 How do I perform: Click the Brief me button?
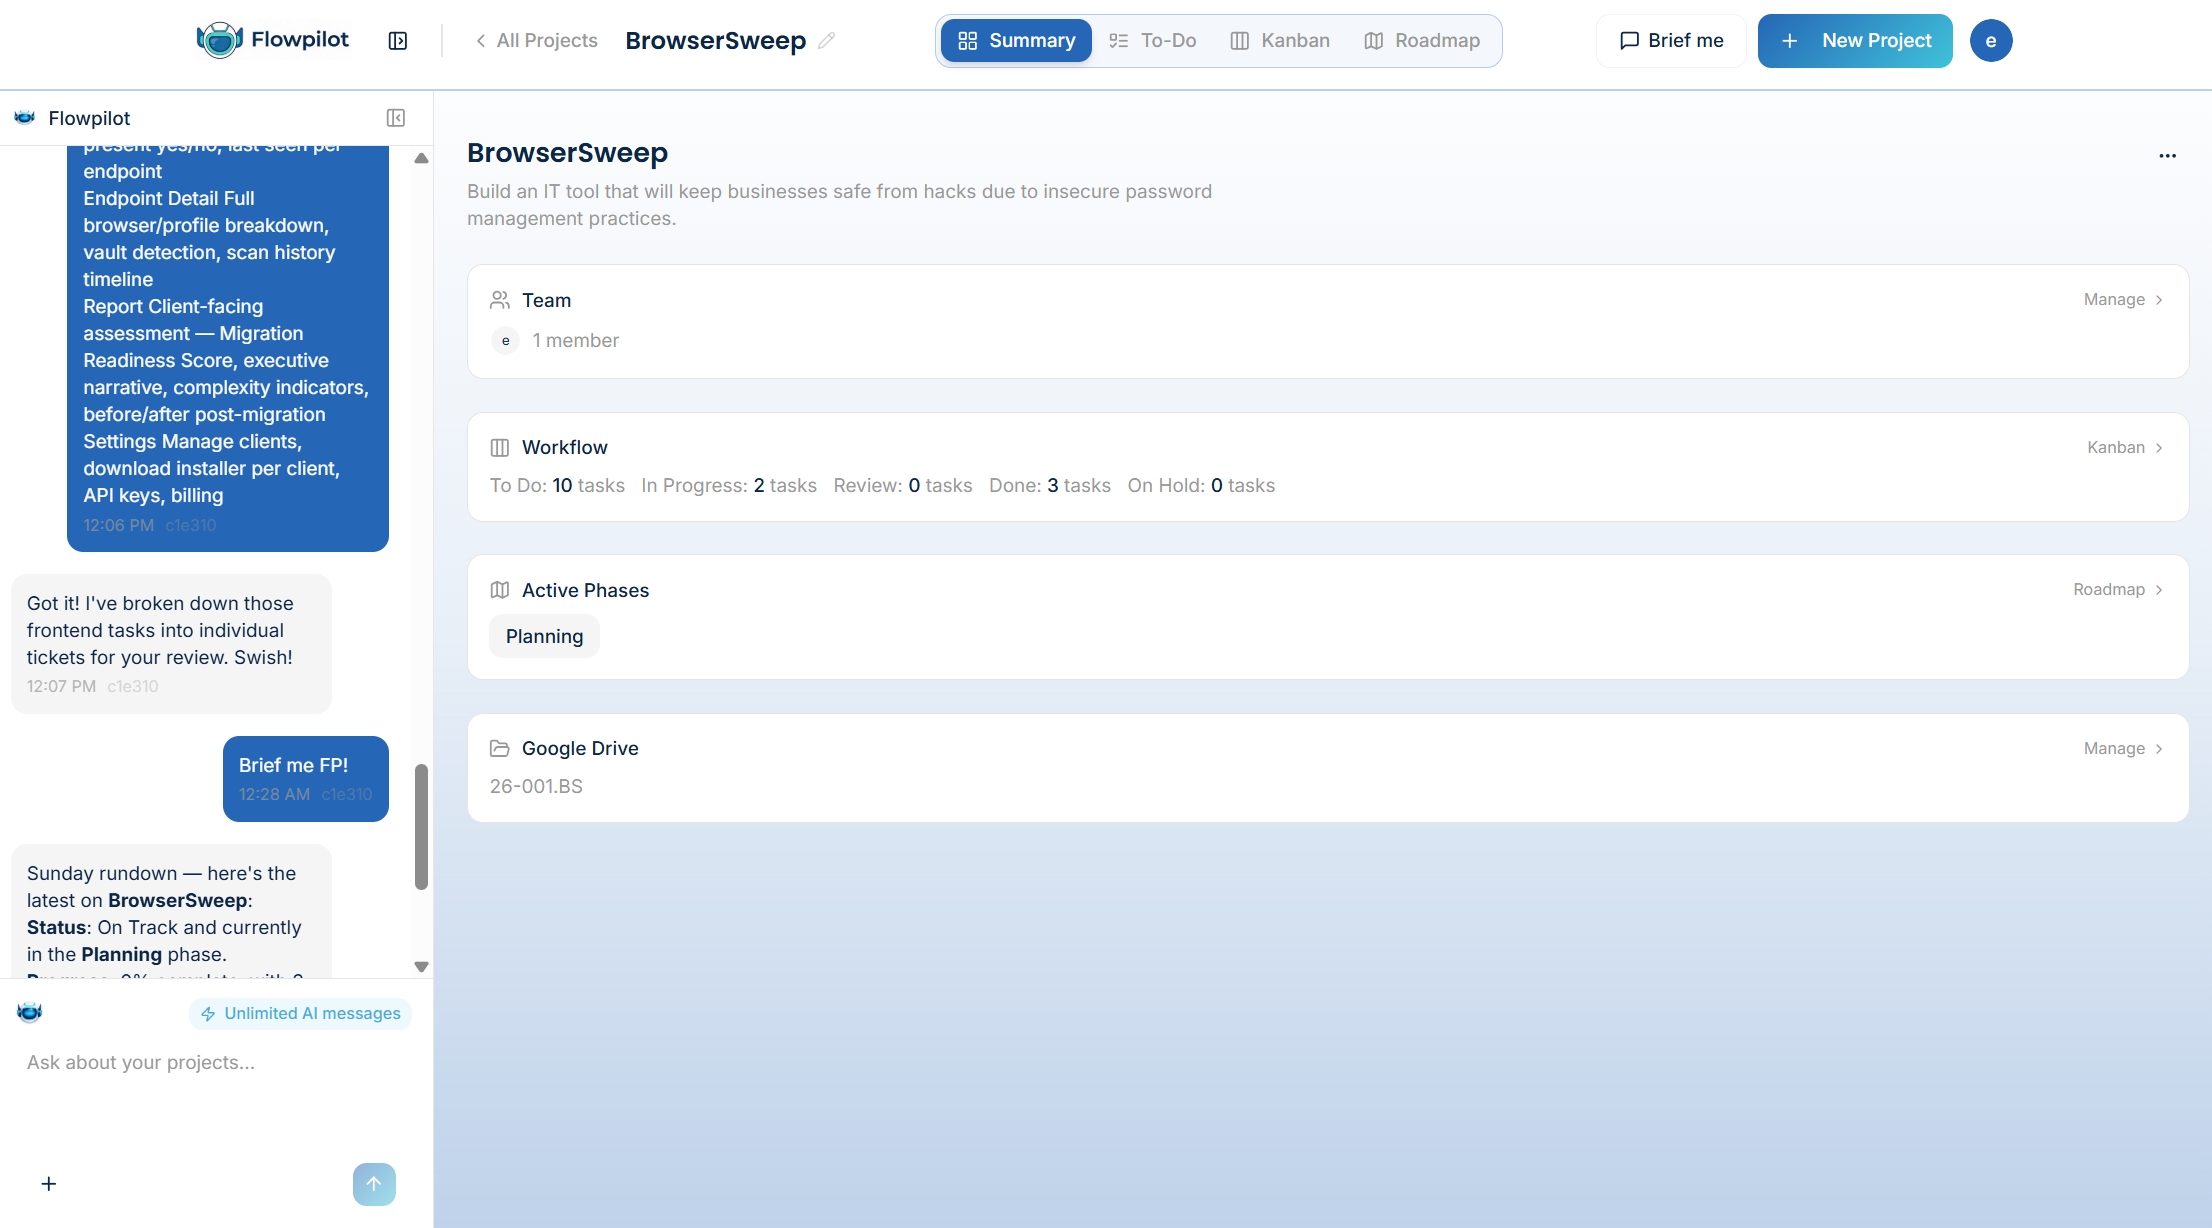tap(1671, 41)
